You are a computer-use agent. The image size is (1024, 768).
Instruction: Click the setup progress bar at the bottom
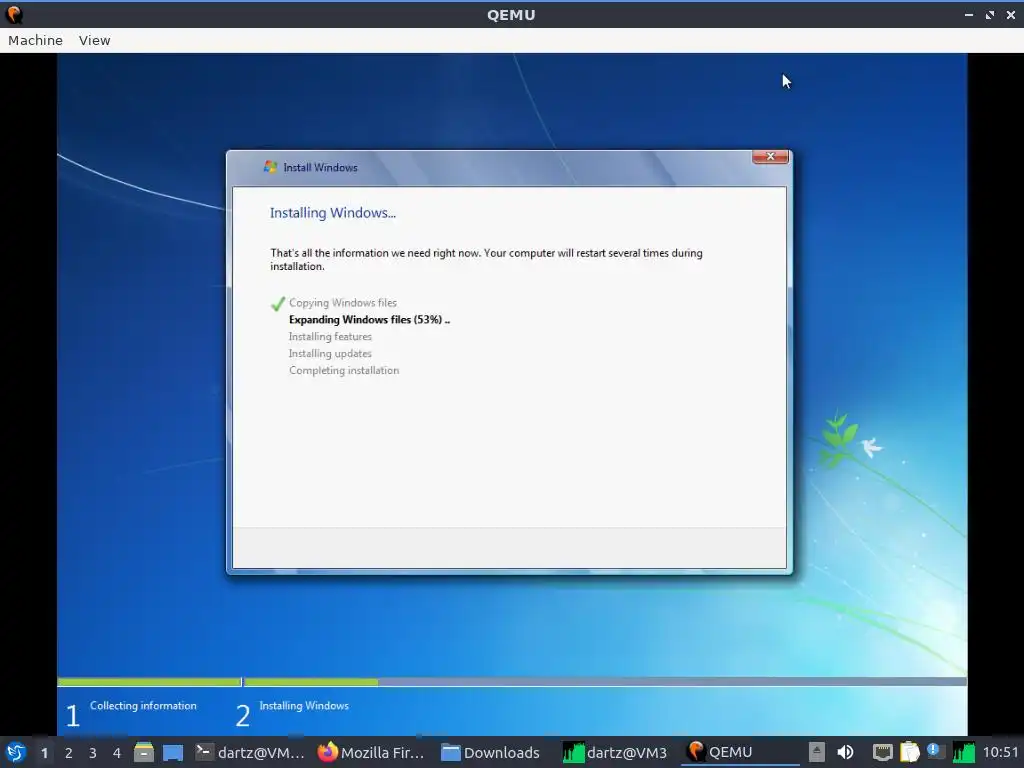point(512,682)
